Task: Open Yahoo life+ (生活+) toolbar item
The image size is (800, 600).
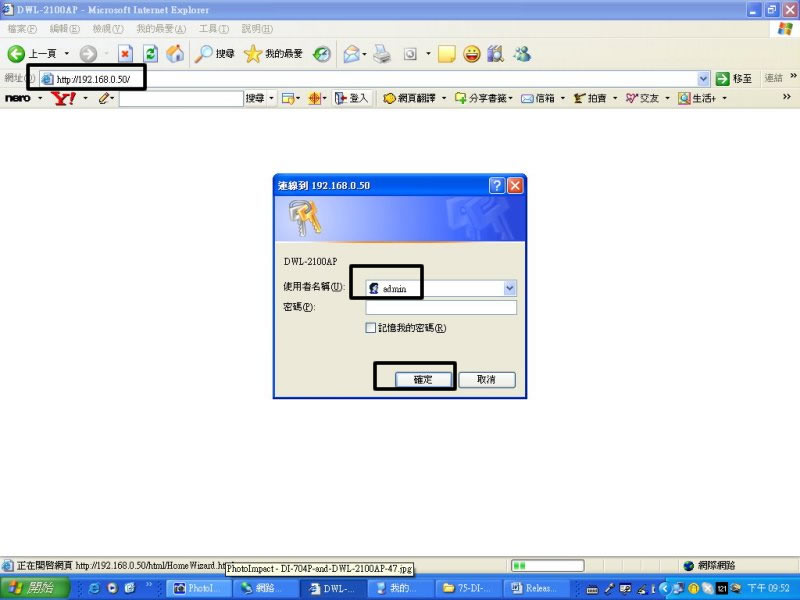Action: tap(697, 98)
